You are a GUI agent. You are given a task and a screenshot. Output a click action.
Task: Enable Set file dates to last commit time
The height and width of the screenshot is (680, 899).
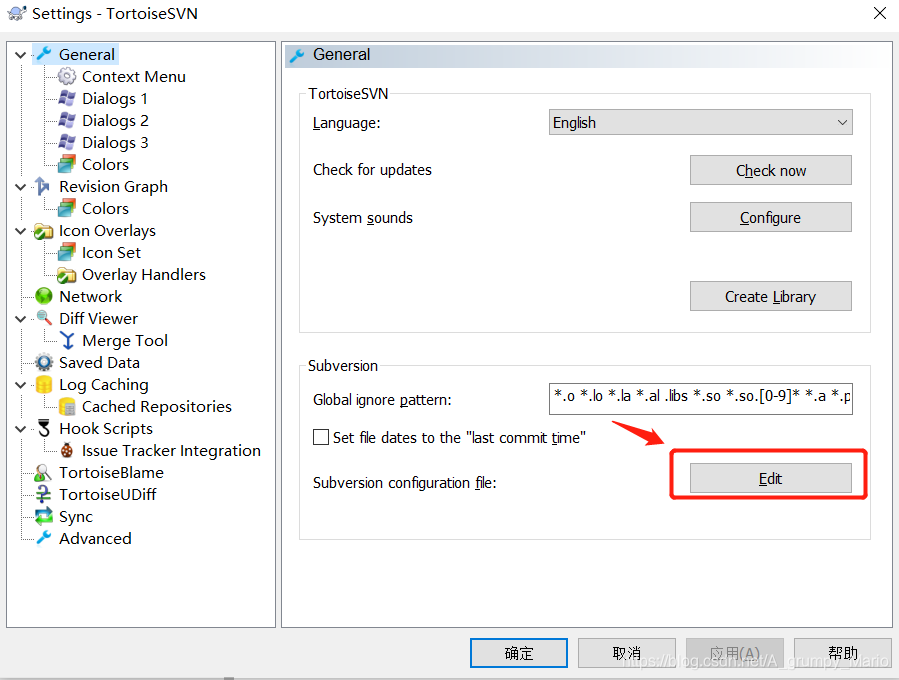click(321, 437)
